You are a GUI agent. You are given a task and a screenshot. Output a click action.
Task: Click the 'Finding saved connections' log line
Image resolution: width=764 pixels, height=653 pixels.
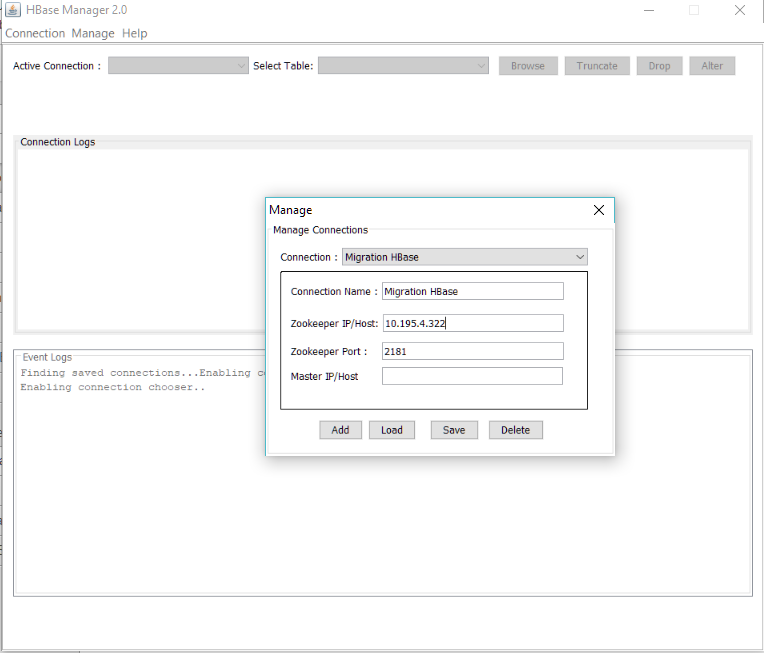pyautogui.click(x=143, y=373)
